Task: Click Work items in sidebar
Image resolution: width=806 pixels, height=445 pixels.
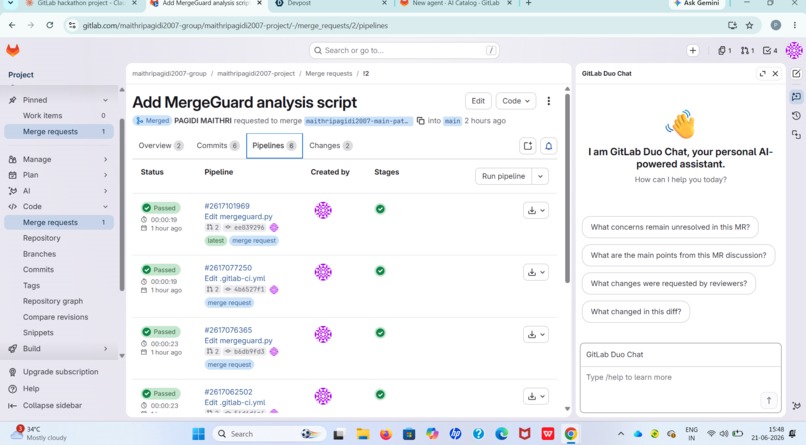Action: [59, 116]
